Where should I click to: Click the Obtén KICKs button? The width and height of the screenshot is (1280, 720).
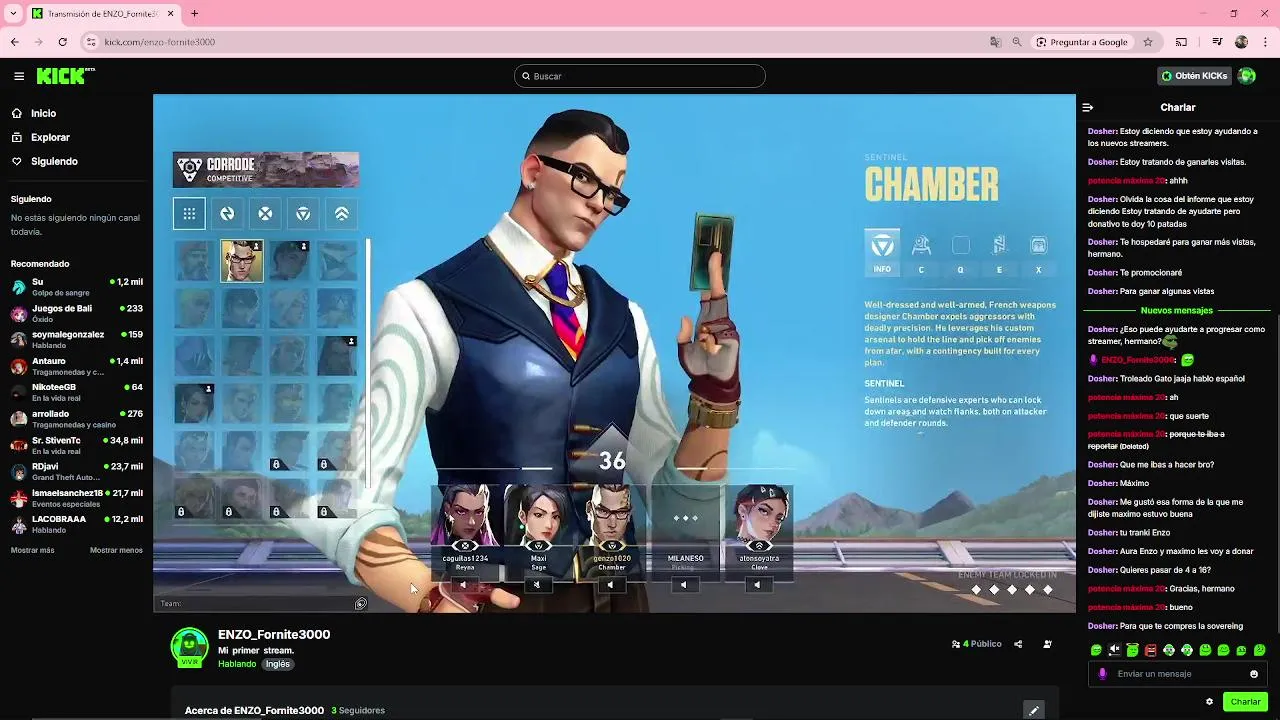coord(1194,76)
